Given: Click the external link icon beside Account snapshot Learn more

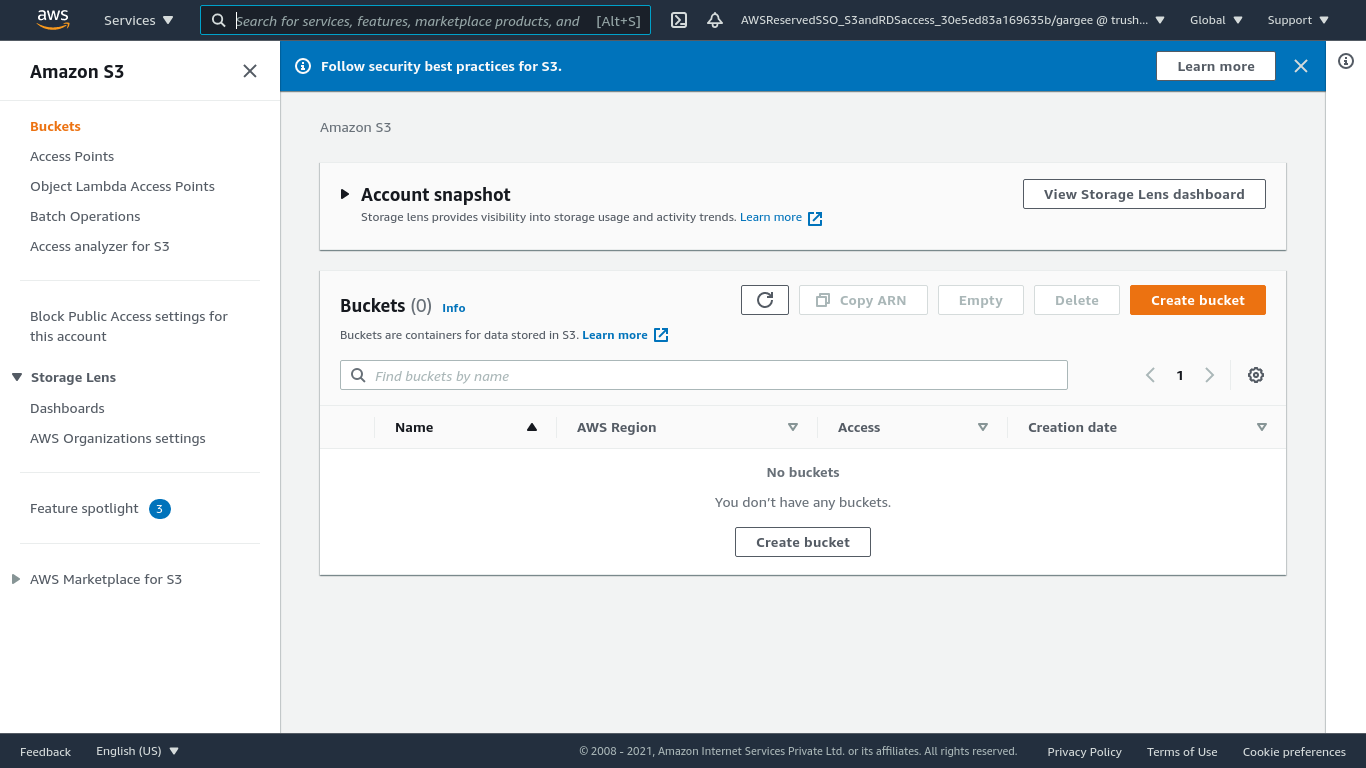Looking at the screenshot, I should pyautogui.click(x=815, y=218).
